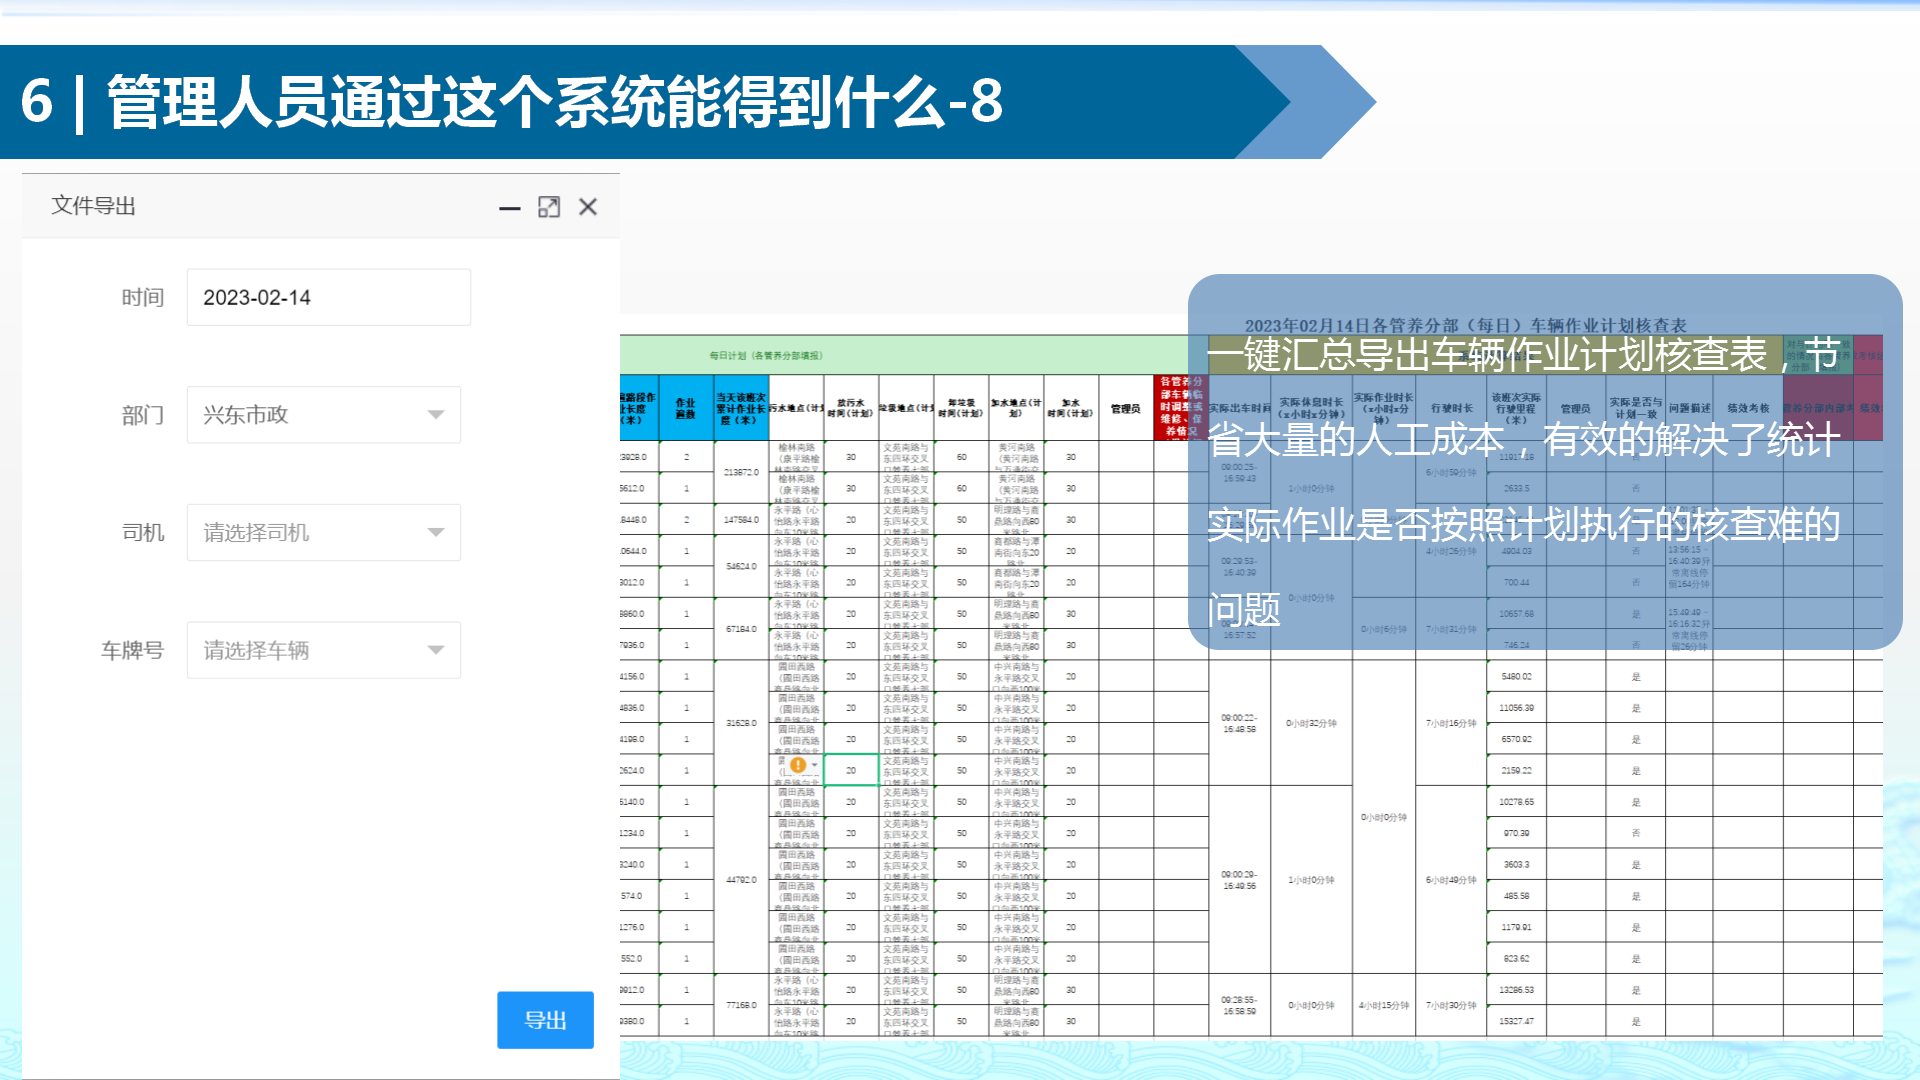The image size is (1920, 1080).
Task: Click the 7小时16分钟 driving duration cell
Action: [x=1451, y=723]
